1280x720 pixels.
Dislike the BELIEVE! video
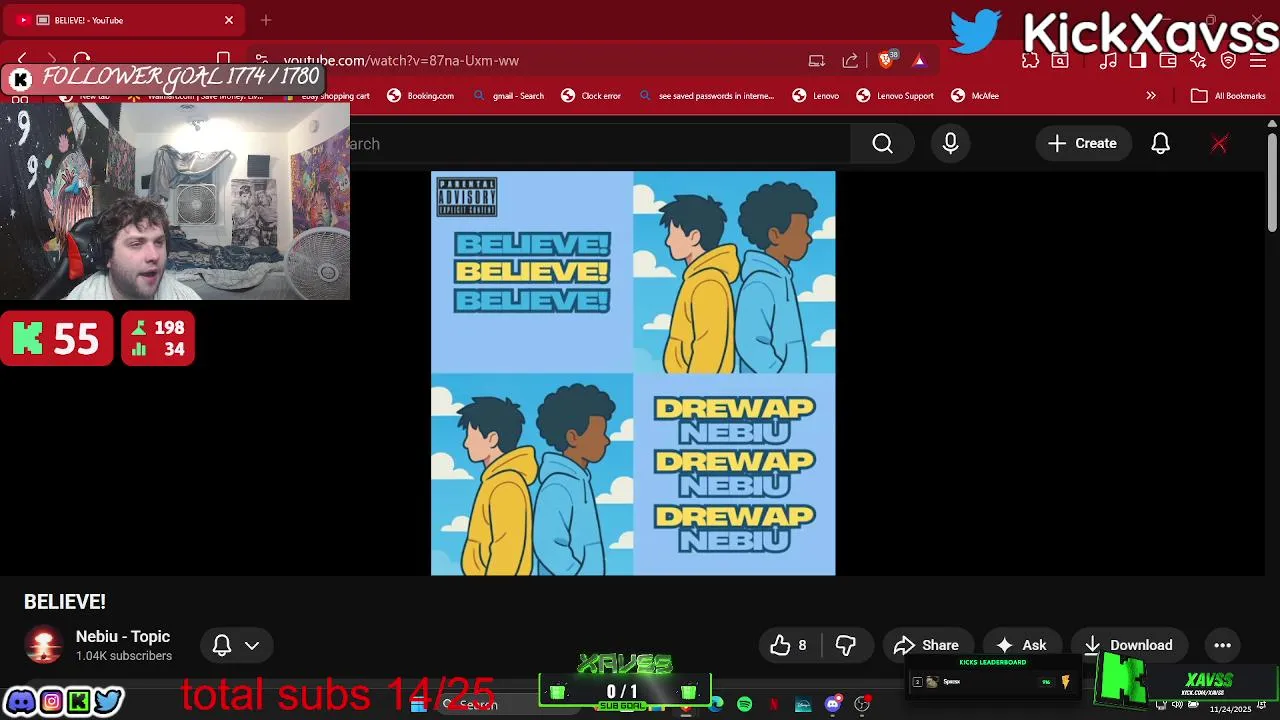pyautogui.click(x=846, y=645)
